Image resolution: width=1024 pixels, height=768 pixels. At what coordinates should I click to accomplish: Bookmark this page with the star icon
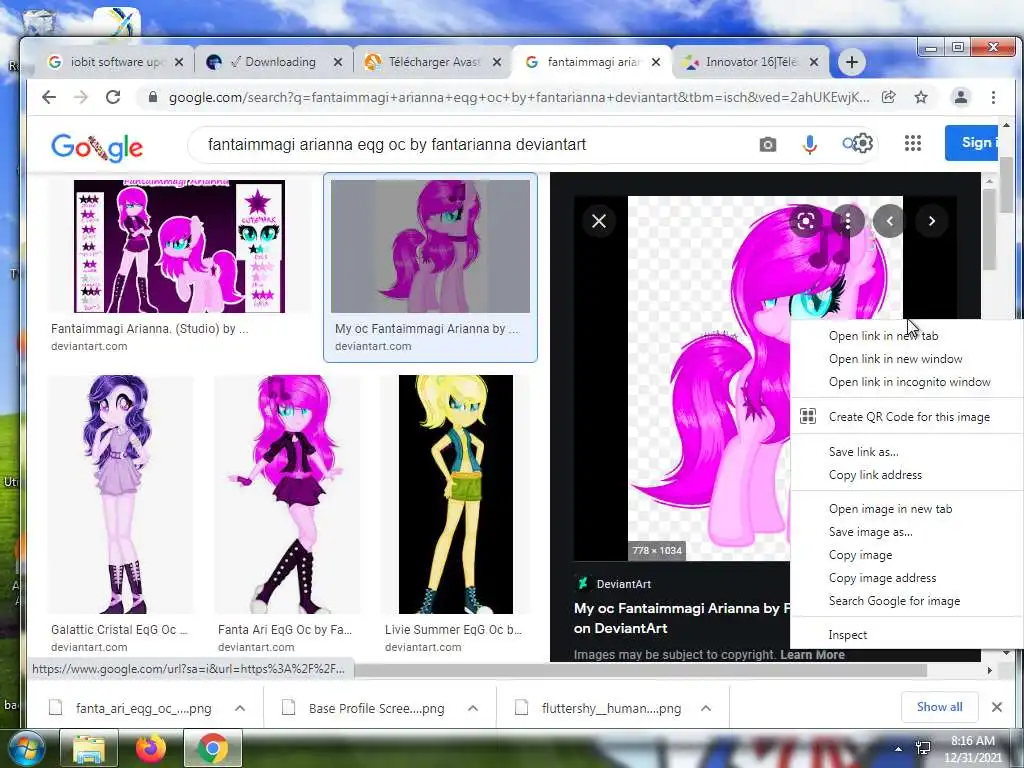tap(921, 97)
